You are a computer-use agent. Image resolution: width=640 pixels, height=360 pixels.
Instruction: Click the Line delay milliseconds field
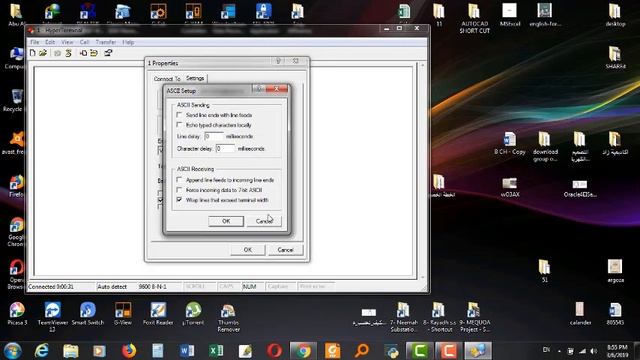click(214, 136)
